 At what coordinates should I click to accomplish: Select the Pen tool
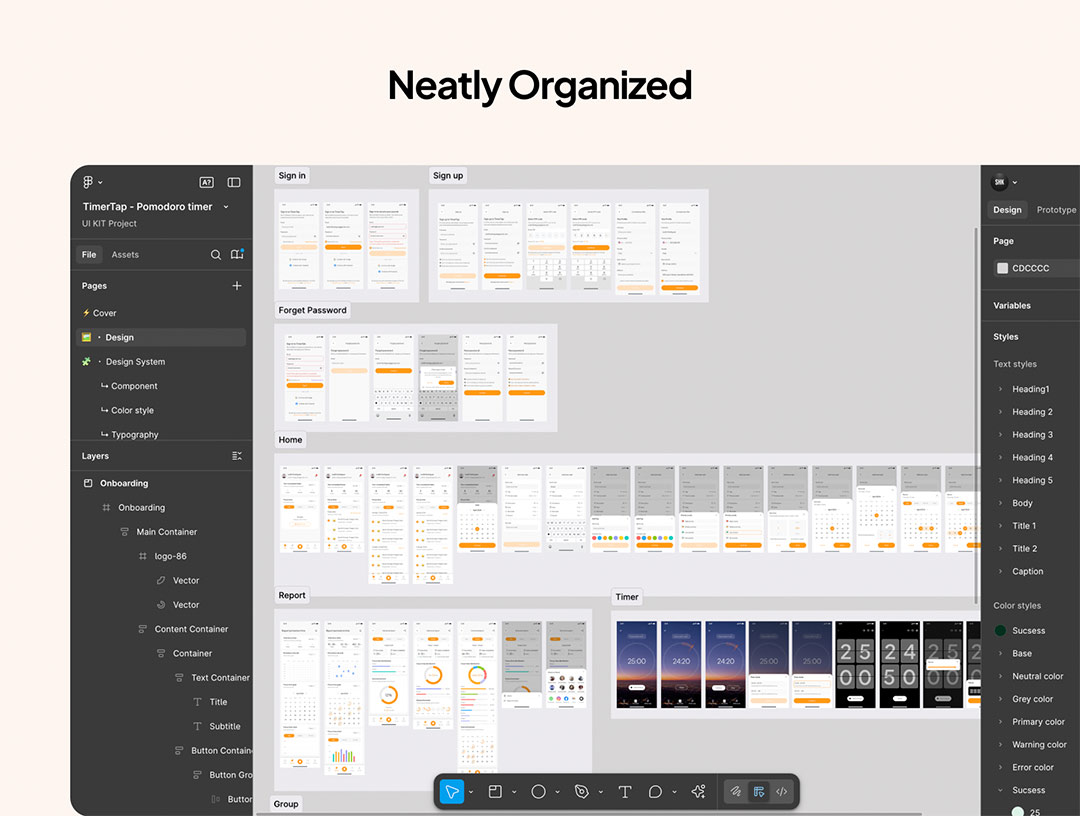point(582,792)
